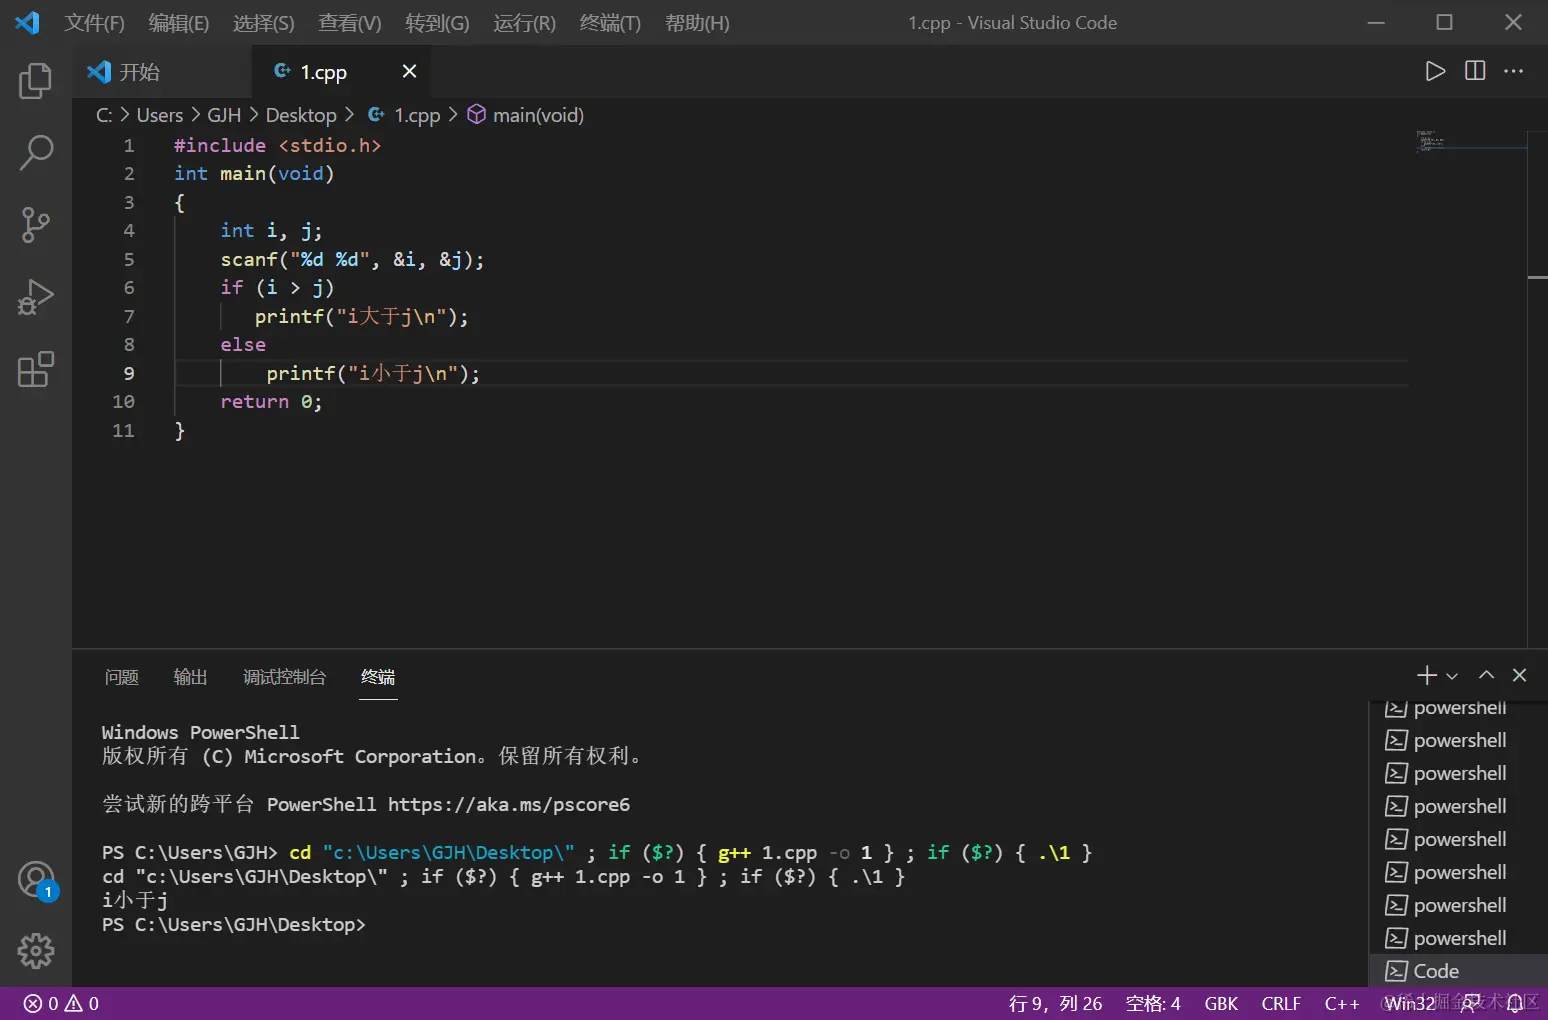
Task: Open the 运行(R) menu
Action: [524, 23]
